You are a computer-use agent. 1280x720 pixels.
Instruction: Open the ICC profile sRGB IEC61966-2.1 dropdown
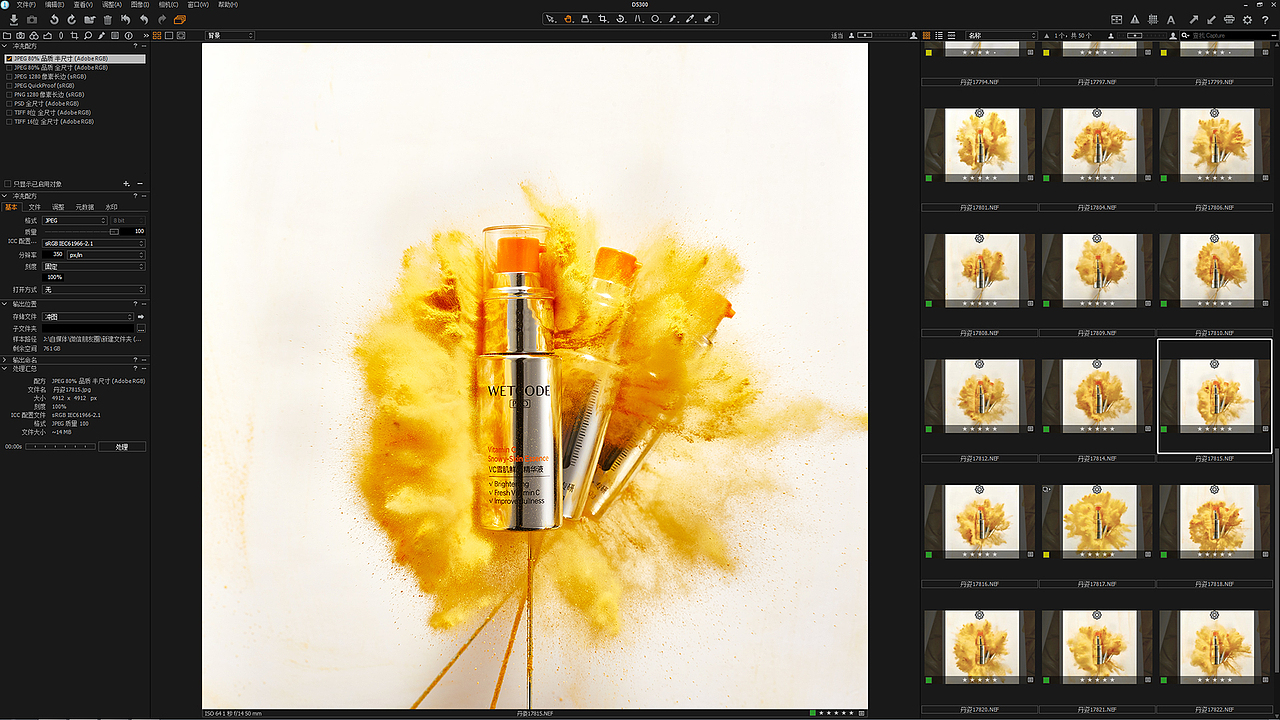[94, 243]
